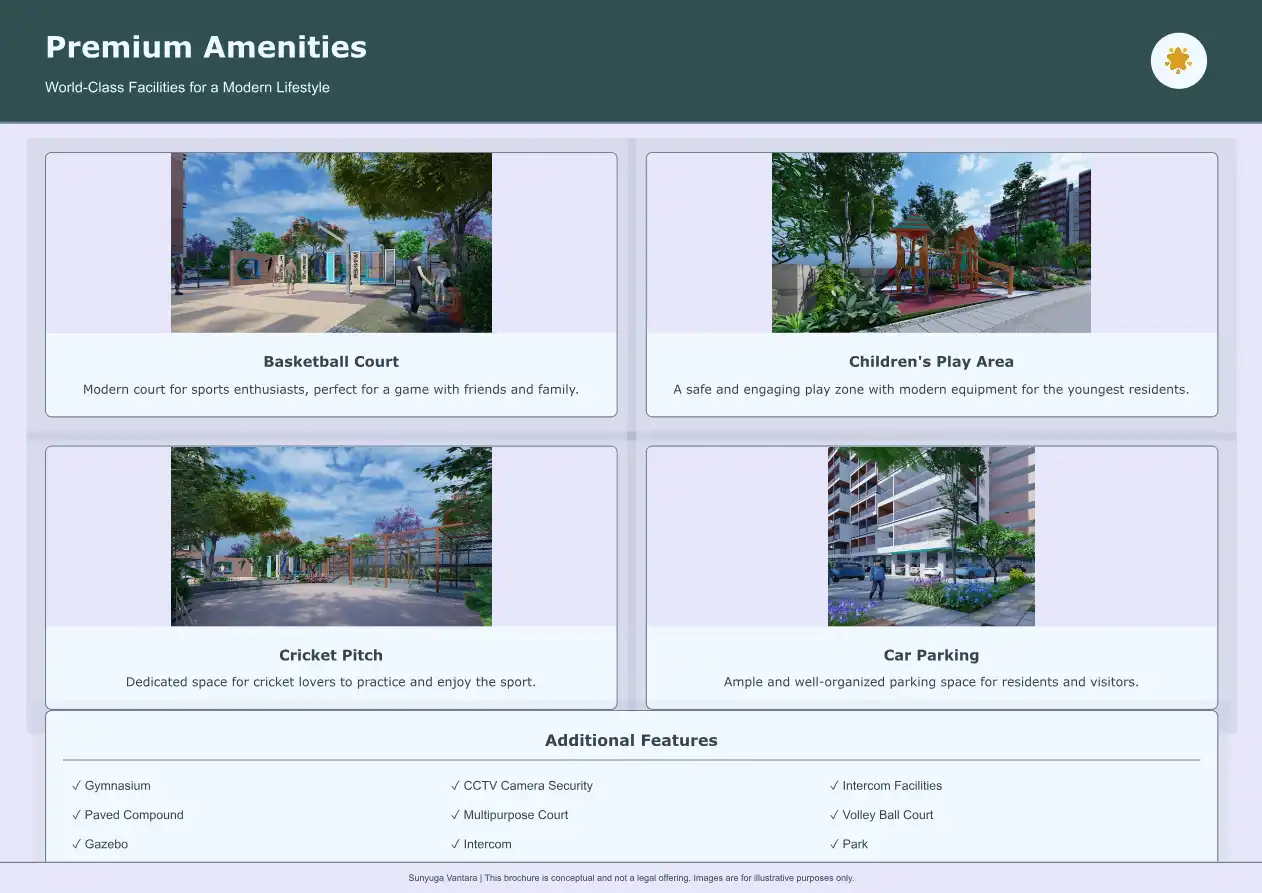Select the Cricket Pitch heading

point(331,655)
